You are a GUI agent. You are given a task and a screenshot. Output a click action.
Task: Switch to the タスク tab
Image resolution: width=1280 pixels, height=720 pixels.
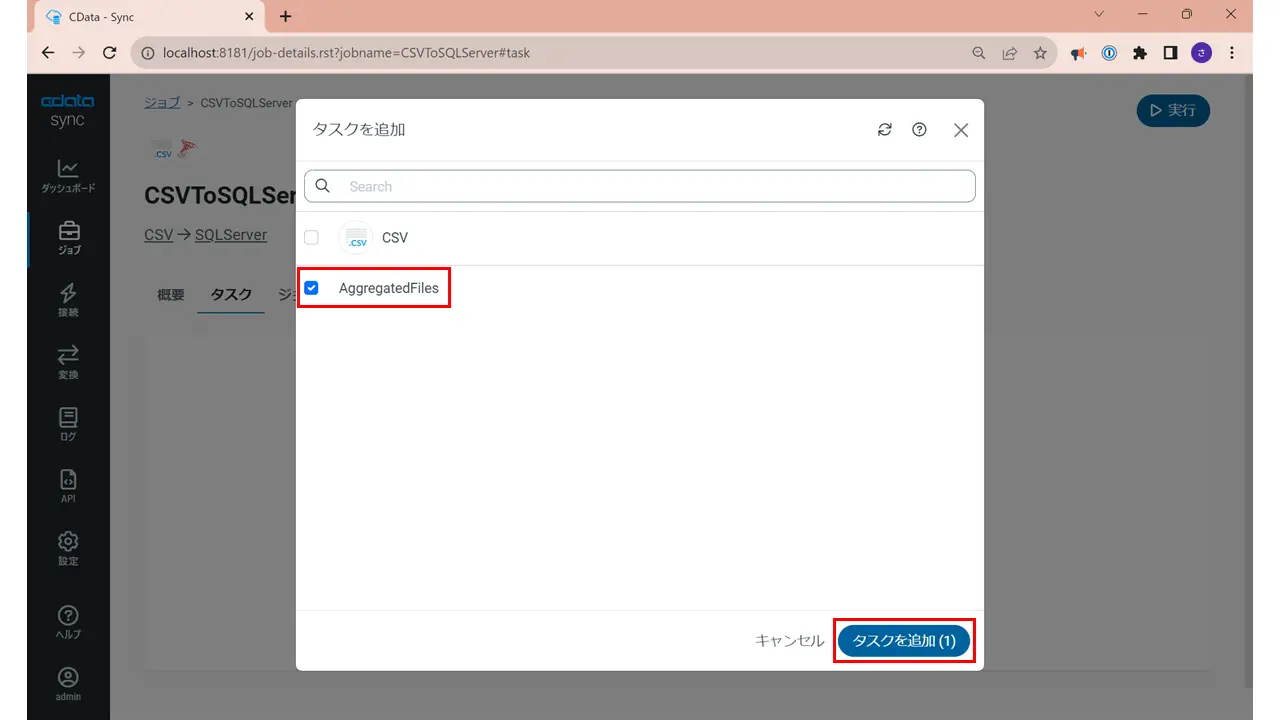[x=231, y=295]
